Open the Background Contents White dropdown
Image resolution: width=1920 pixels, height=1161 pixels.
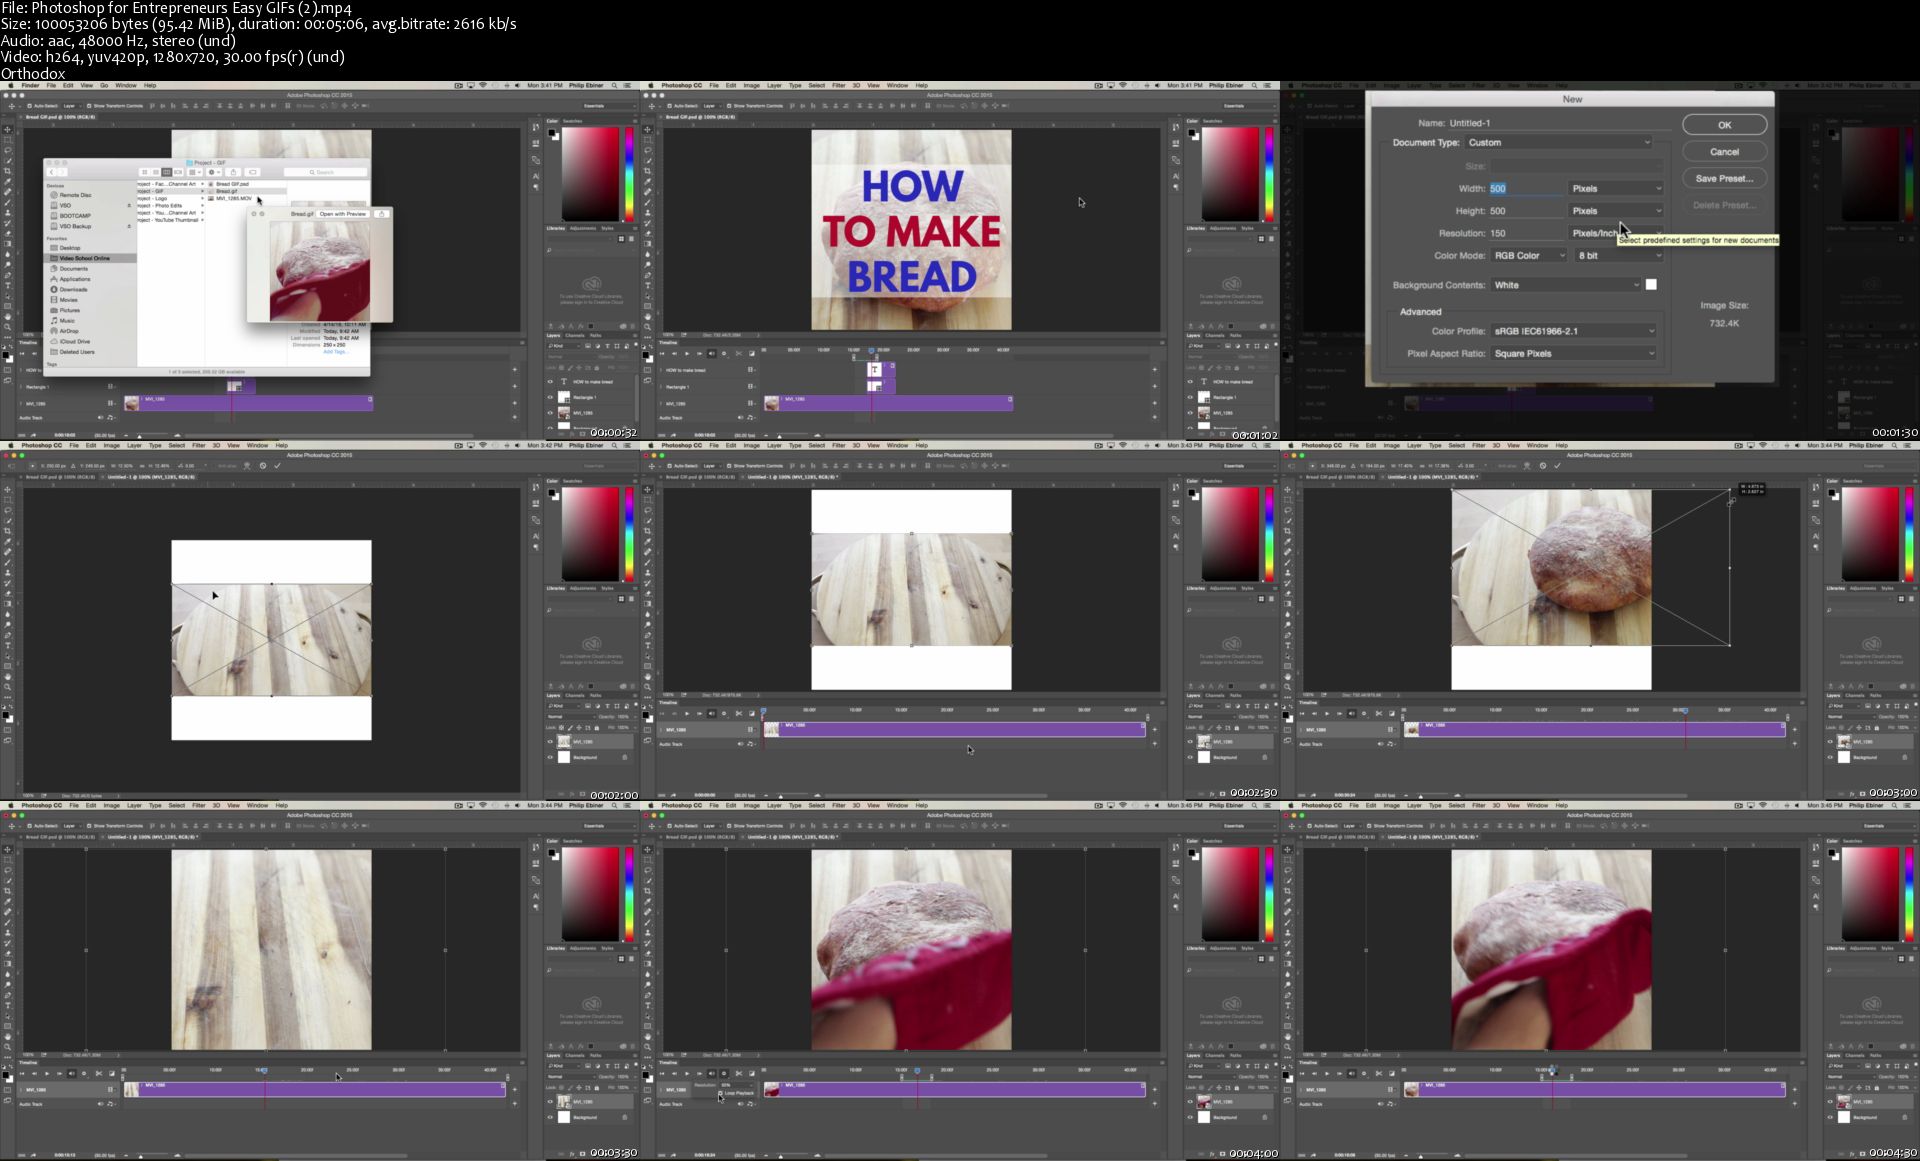point(1565,285)
